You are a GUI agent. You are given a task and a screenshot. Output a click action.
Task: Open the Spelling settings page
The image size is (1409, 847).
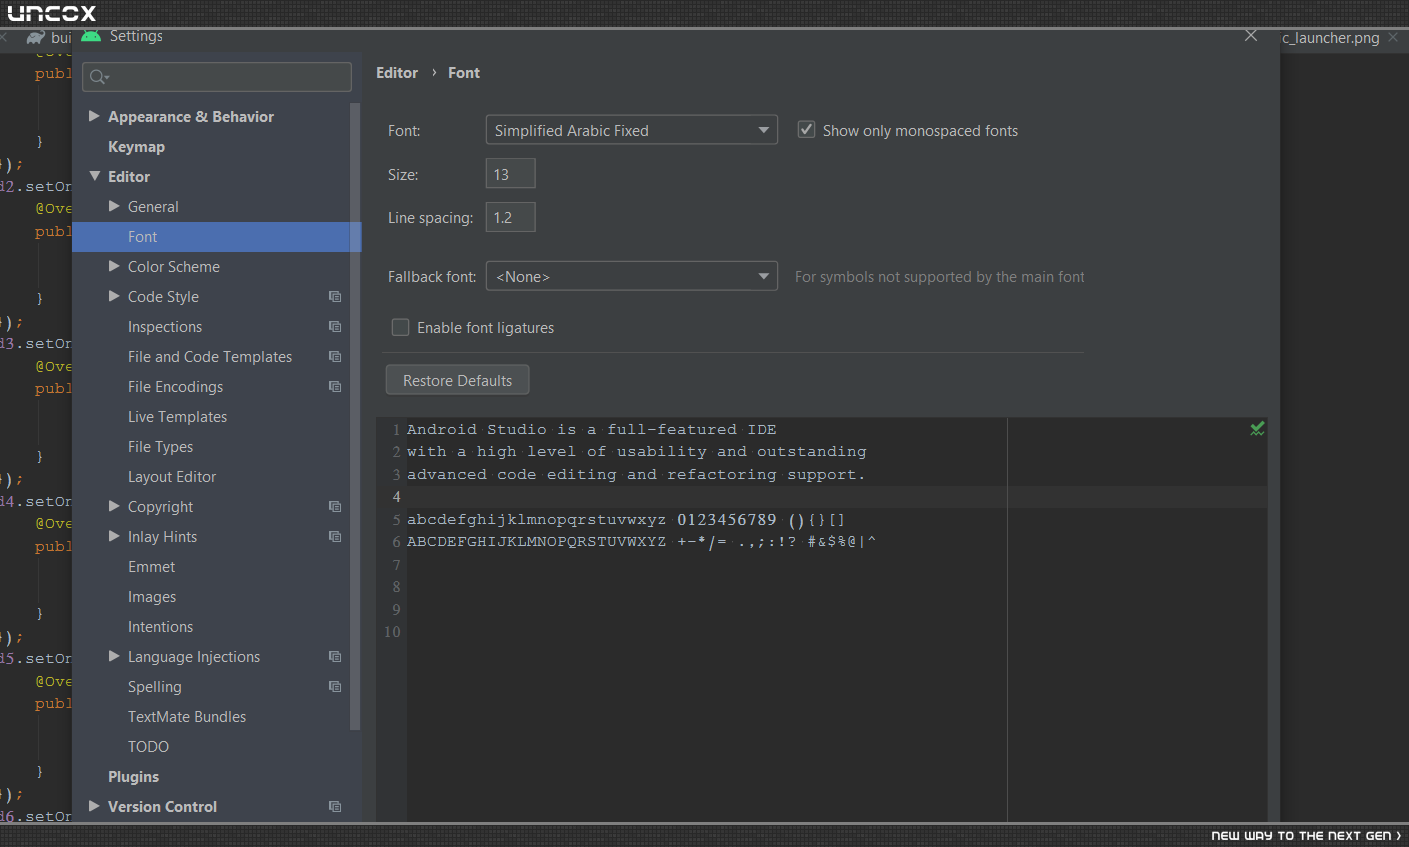click(x=155, y=687)
